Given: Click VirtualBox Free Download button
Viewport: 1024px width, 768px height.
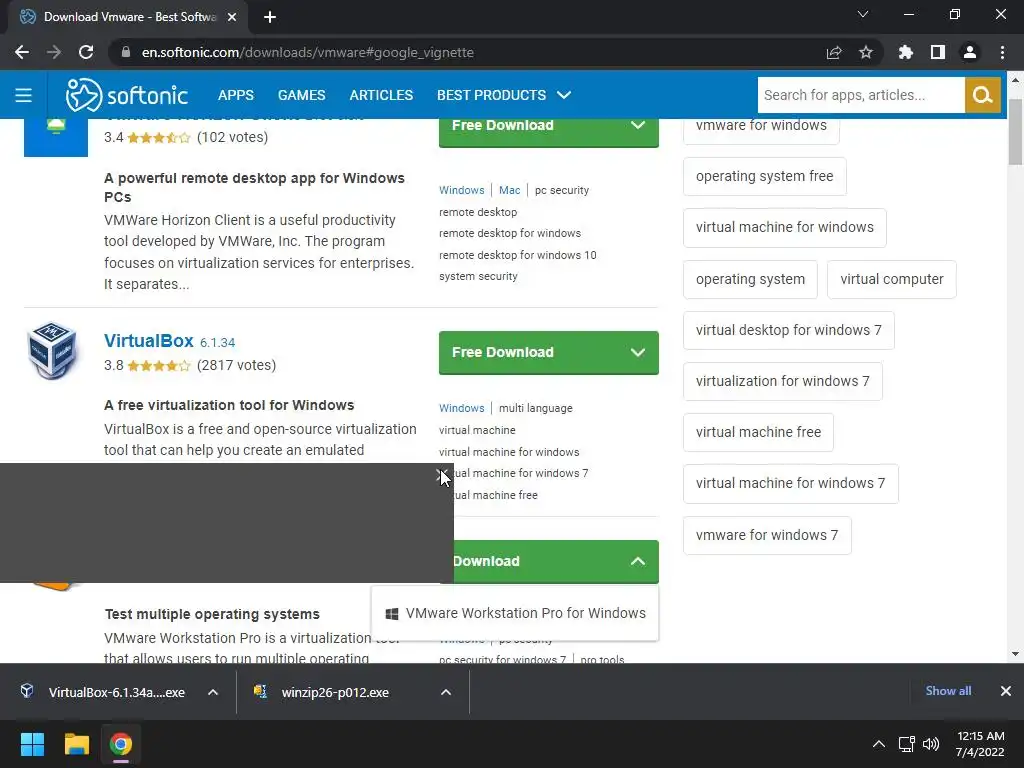Looking at the screenshot, I should point(549,353).
